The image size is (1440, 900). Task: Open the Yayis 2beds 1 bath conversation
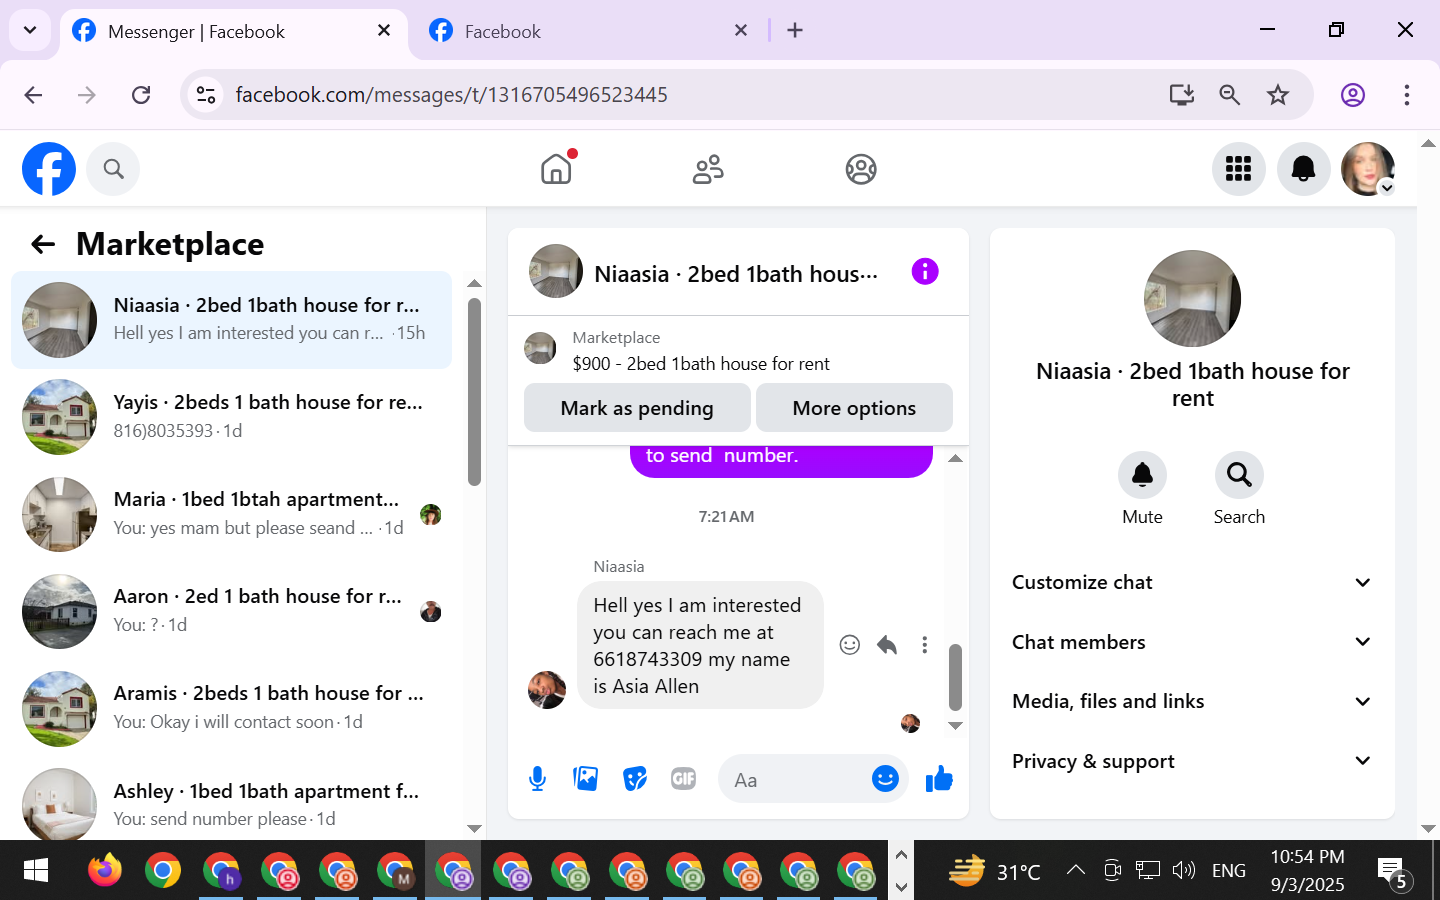click(232, 417)
